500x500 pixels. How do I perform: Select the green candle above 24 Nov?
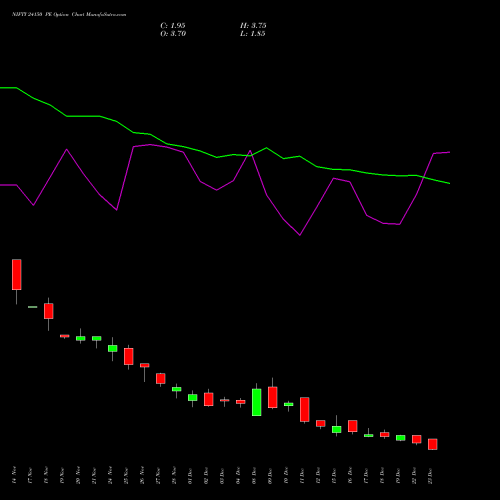click(x=113, y=348)
